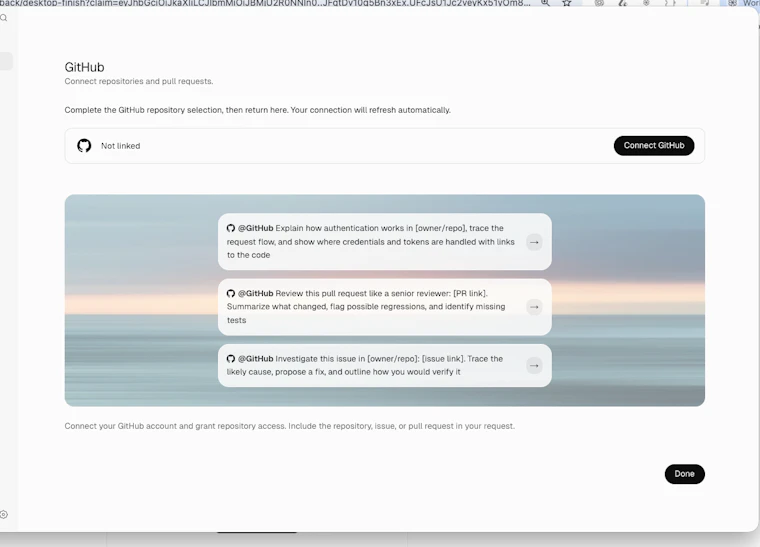Click the Connect GitHub button
This screenshot has height=547, width=760.
click(654, 145)
